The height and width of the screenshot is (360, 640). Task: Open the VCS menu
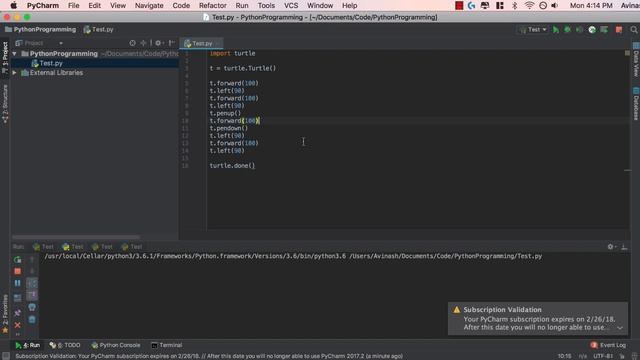[x=291, y=6]
